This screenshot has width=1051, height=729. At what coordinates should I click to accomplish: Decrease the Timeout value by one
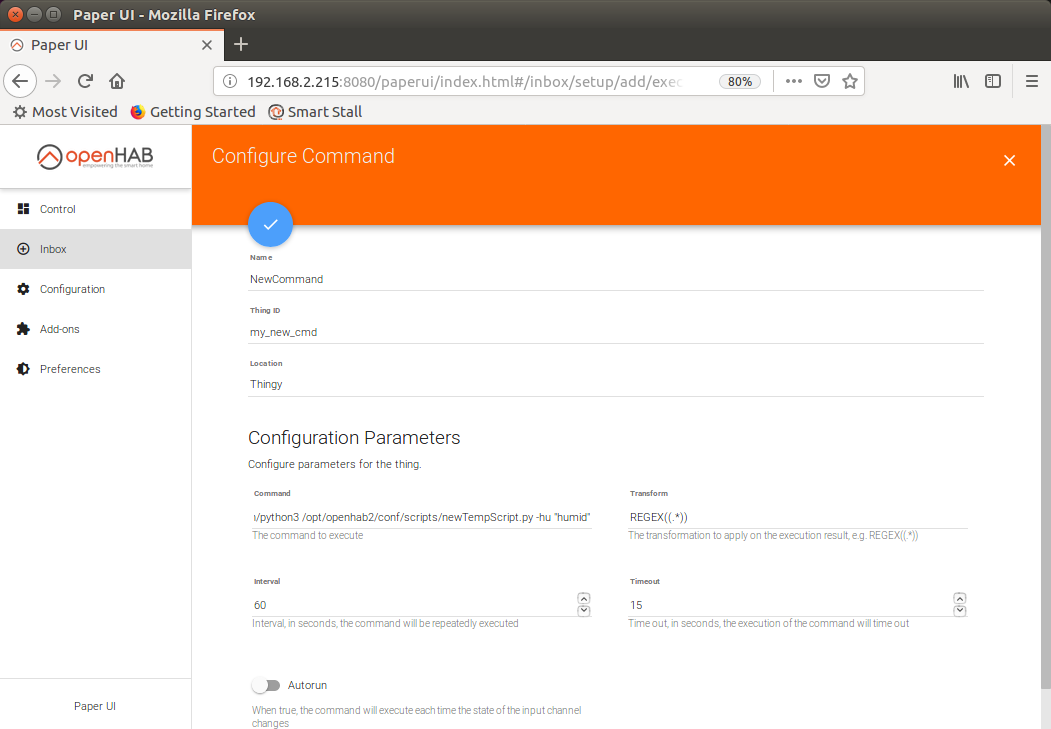[960, 610]
